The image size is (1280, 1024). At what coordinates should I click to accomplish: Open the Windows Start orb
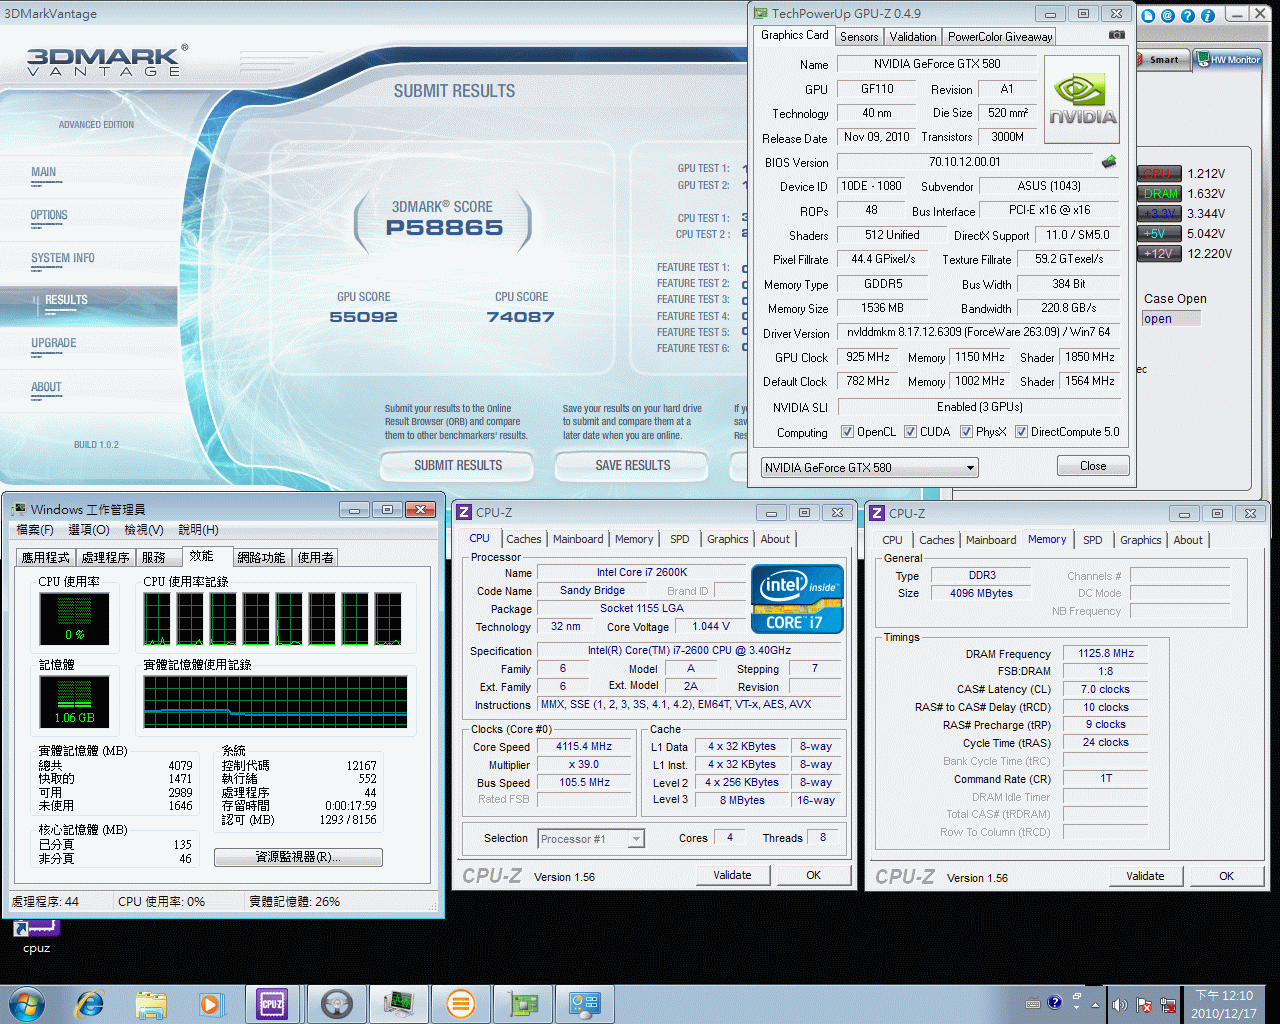click(x=27, y=1004)
